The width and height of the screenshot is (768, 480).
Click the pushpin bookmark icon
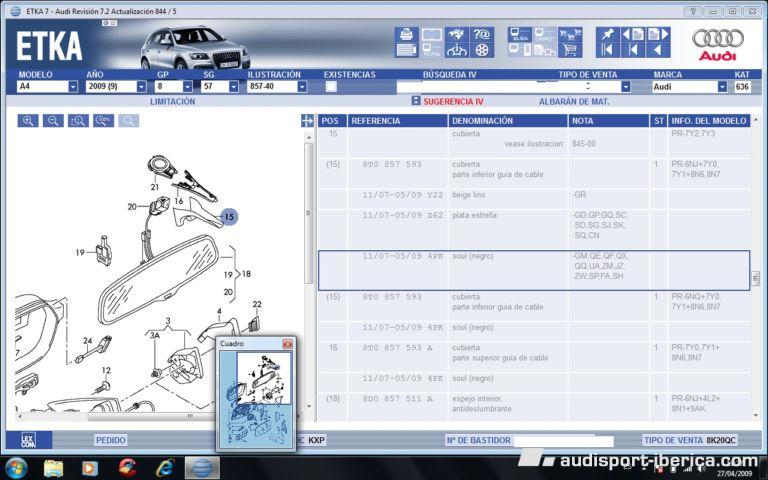pos(608,34)
